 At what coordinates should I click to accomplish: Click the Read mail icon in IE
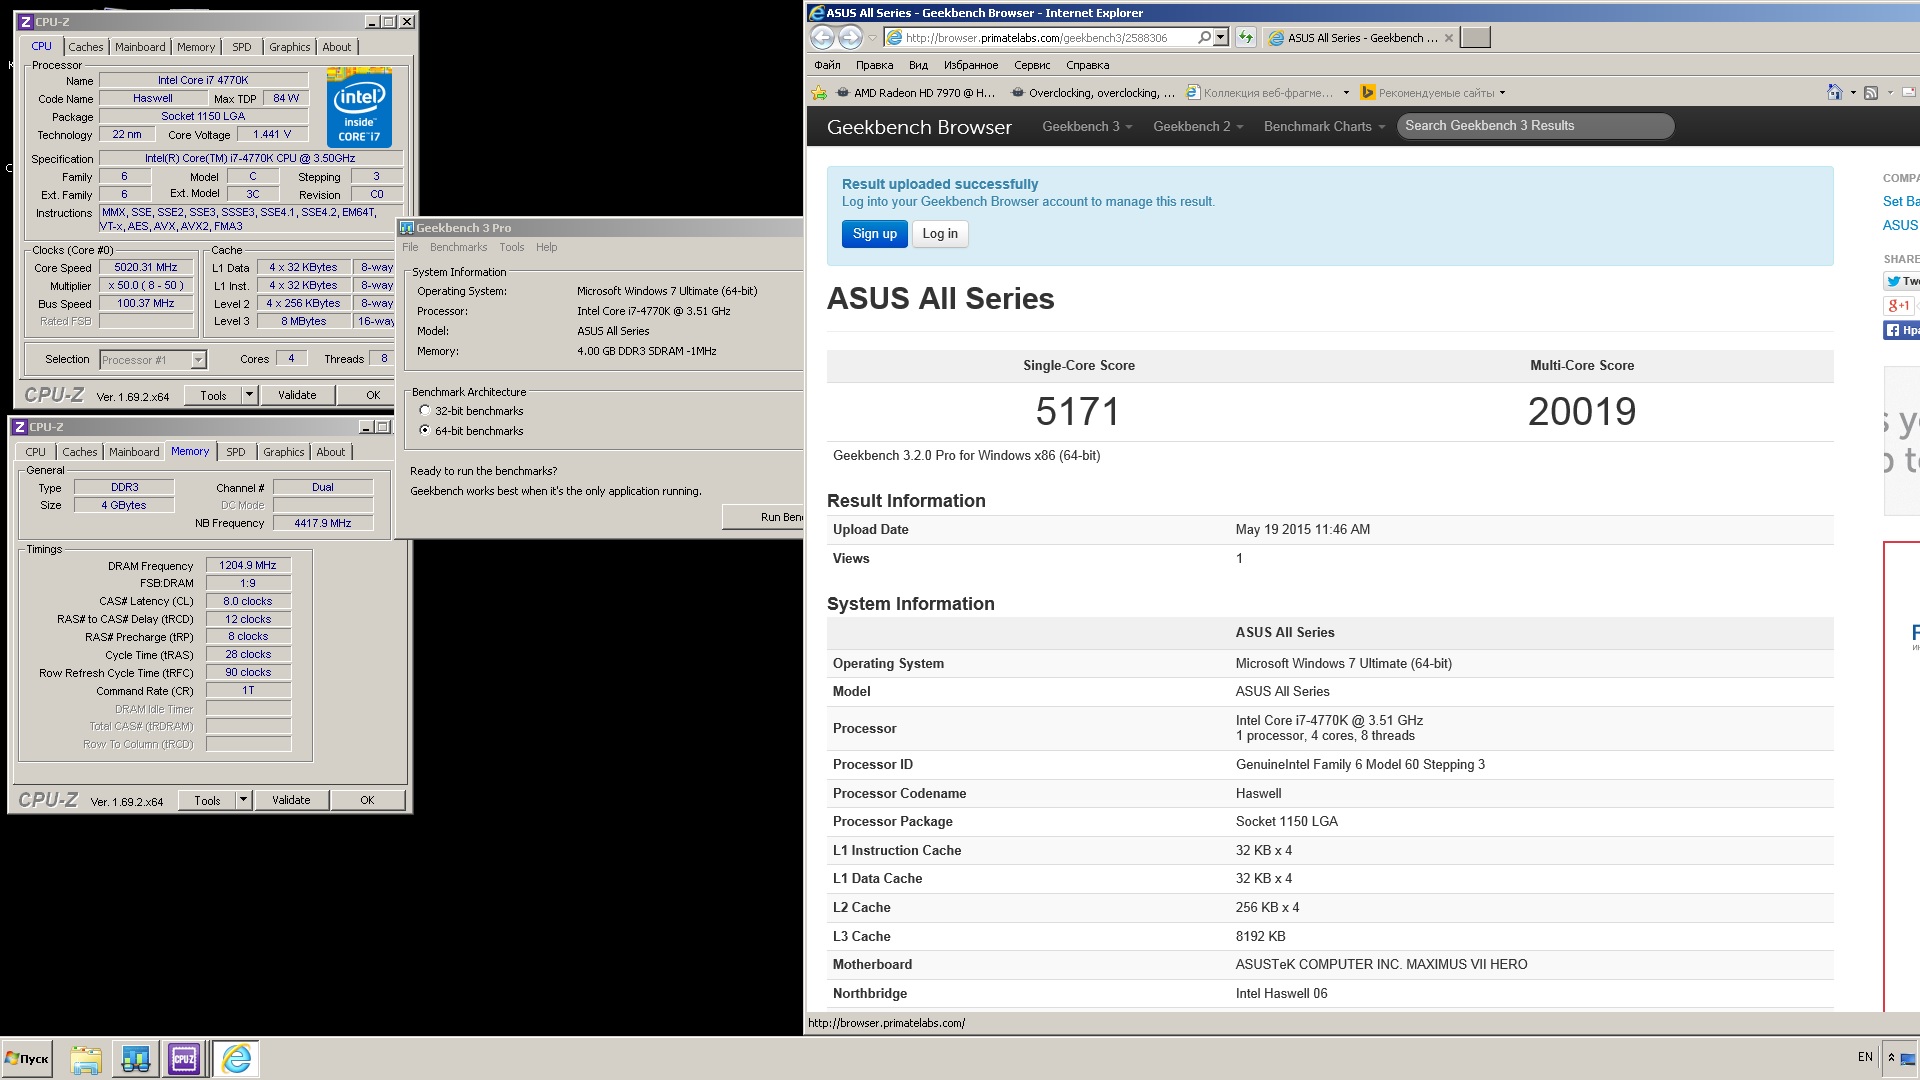(x=1909, y=92)
